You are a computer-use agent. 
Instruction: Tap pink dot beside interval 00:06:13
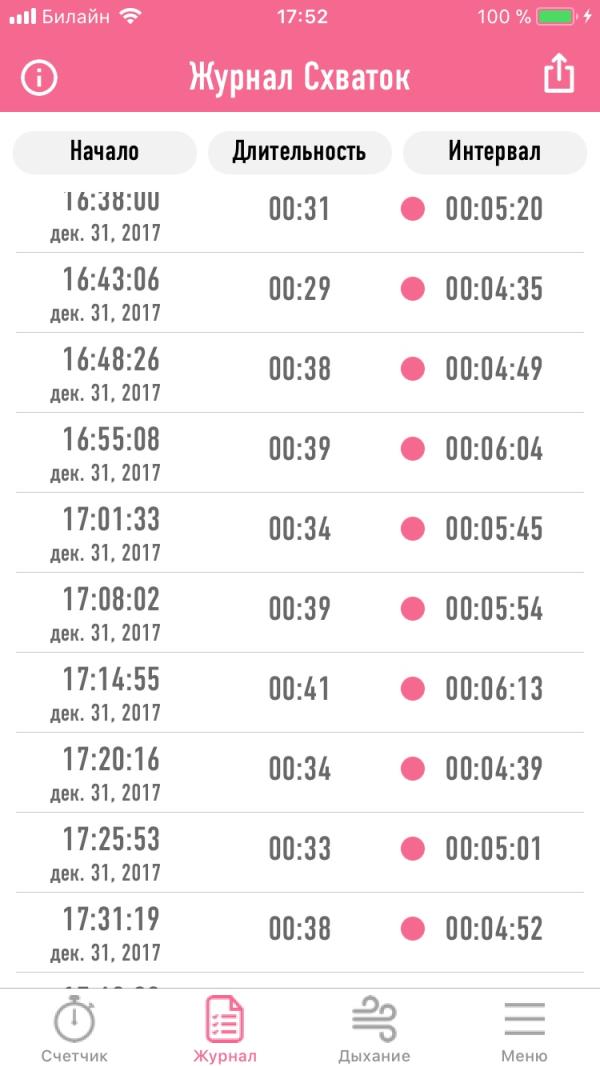coord(412,689)
